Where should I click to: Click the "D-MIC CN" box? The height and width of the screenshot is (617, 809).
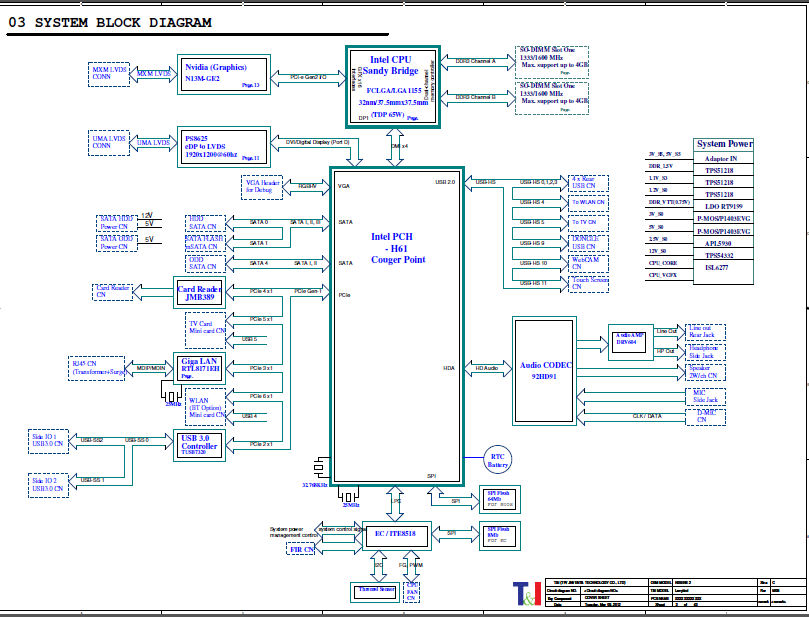[x=705, y=417]
